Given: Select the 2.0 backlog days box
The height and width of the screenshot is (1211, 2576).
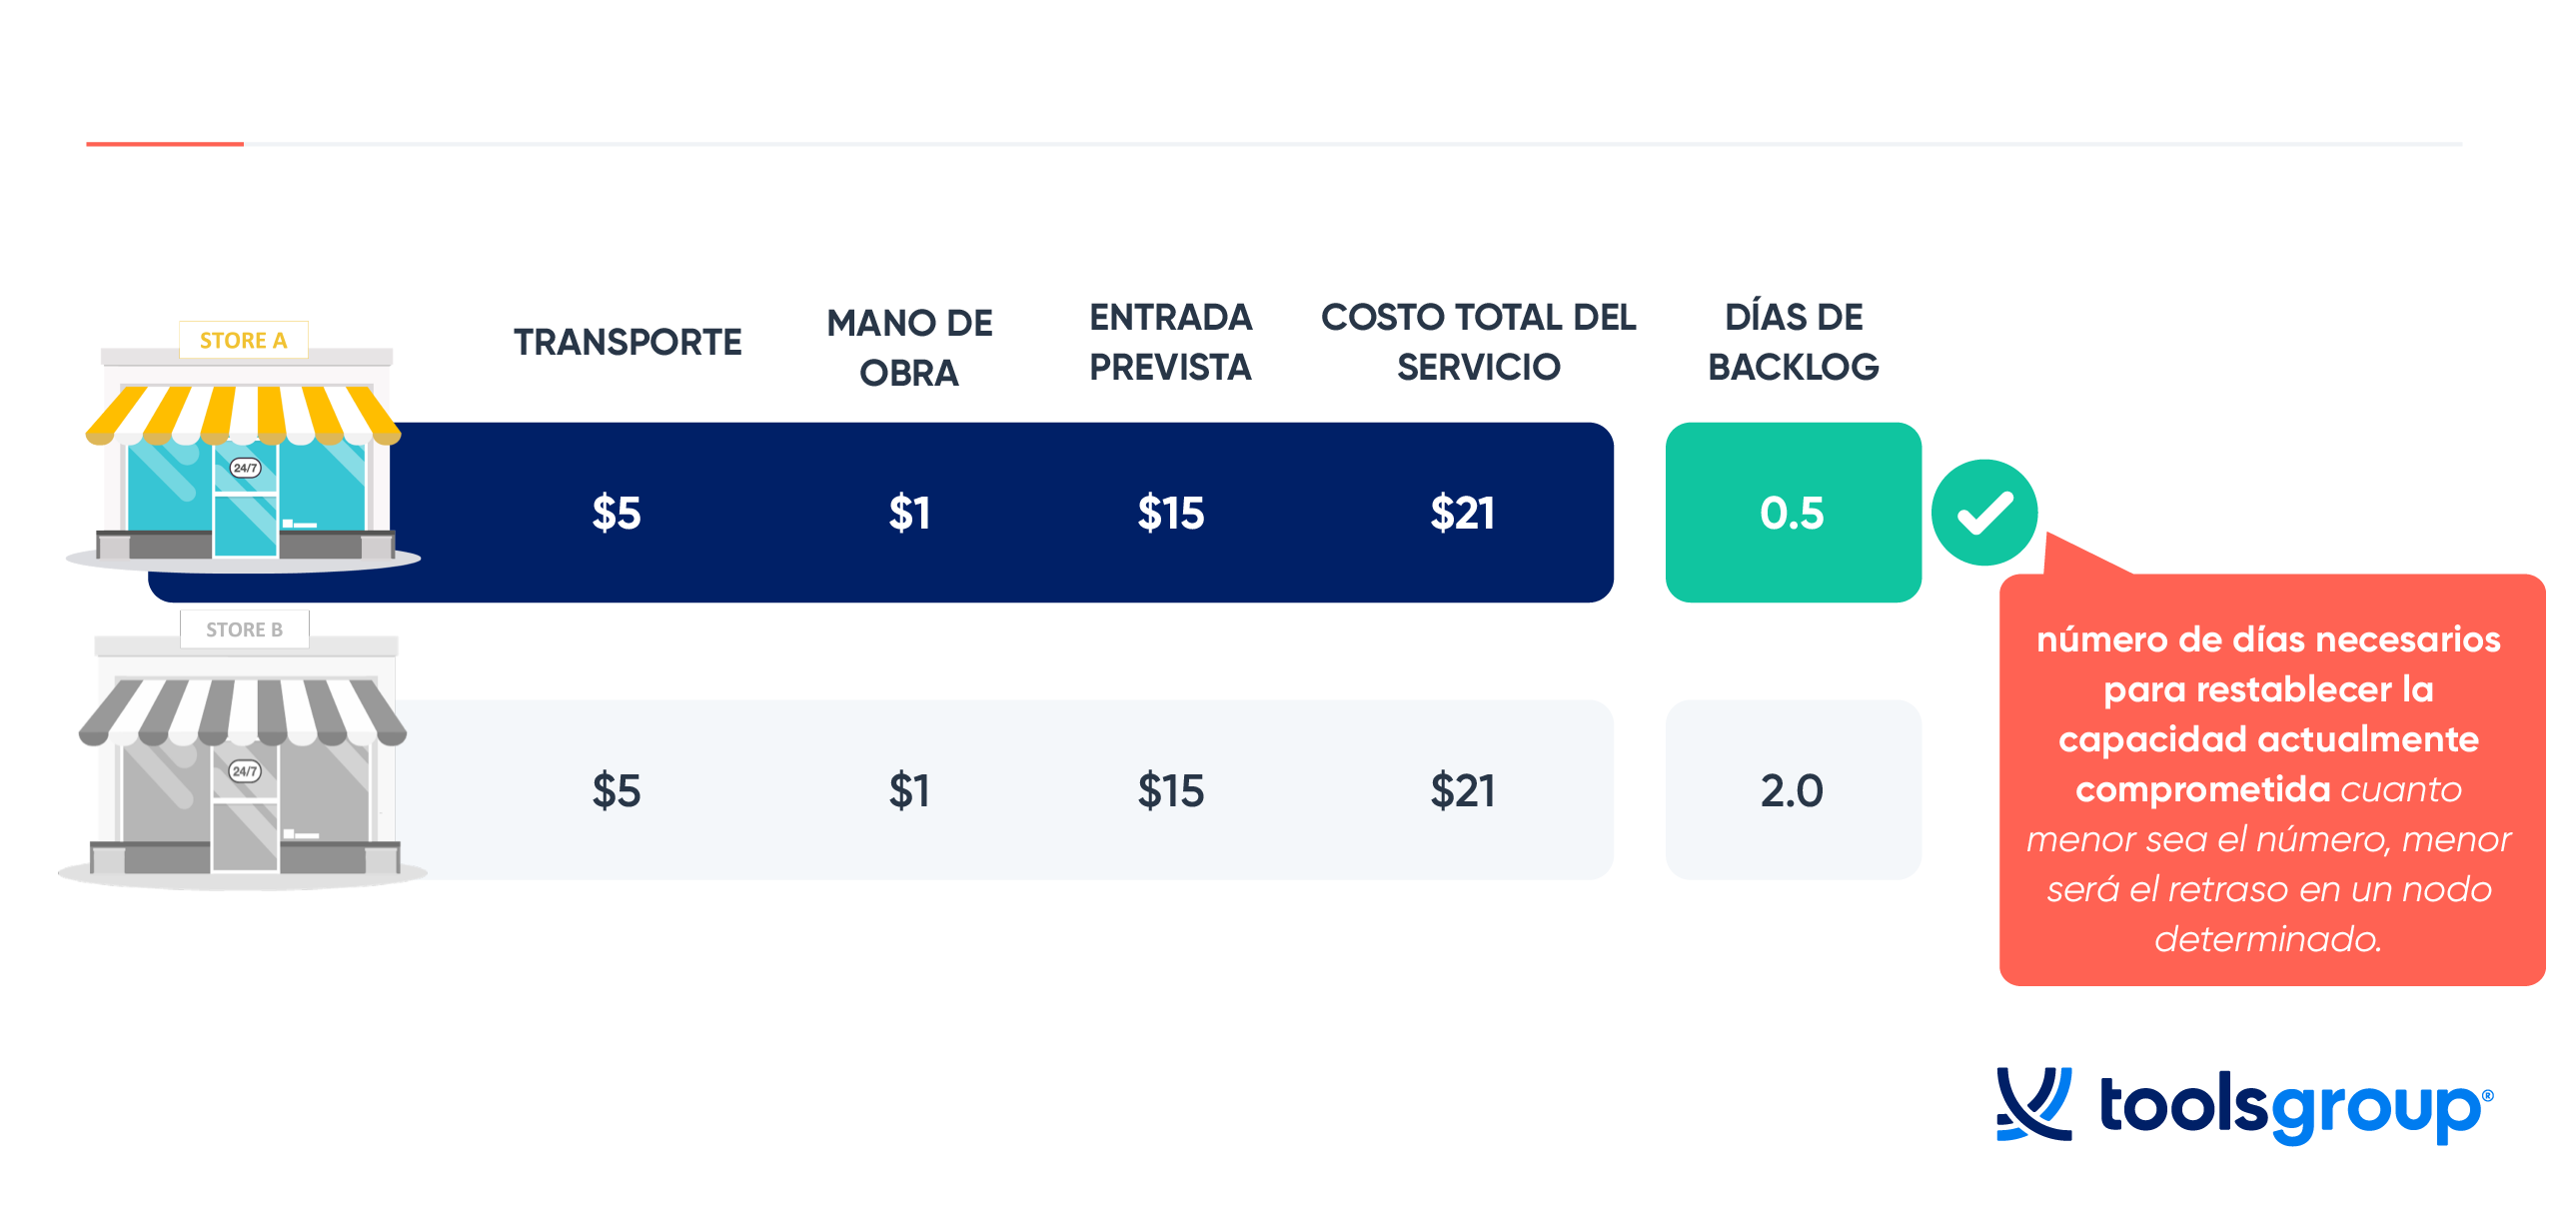Looking at the screenshot, I should (1793, 790).
